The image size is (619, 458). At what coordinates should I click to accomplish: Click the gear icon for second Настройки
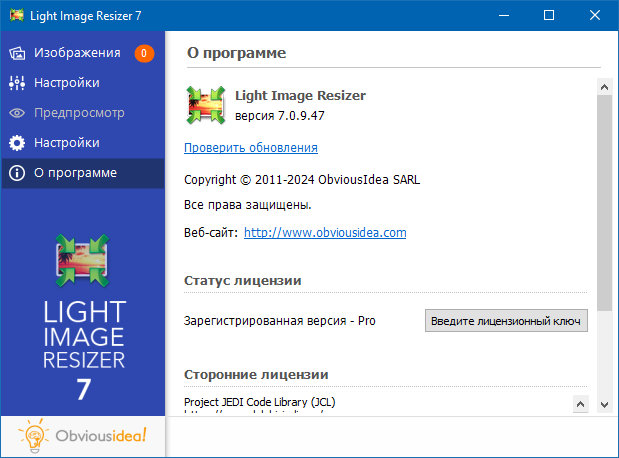[x=17, y=143]
